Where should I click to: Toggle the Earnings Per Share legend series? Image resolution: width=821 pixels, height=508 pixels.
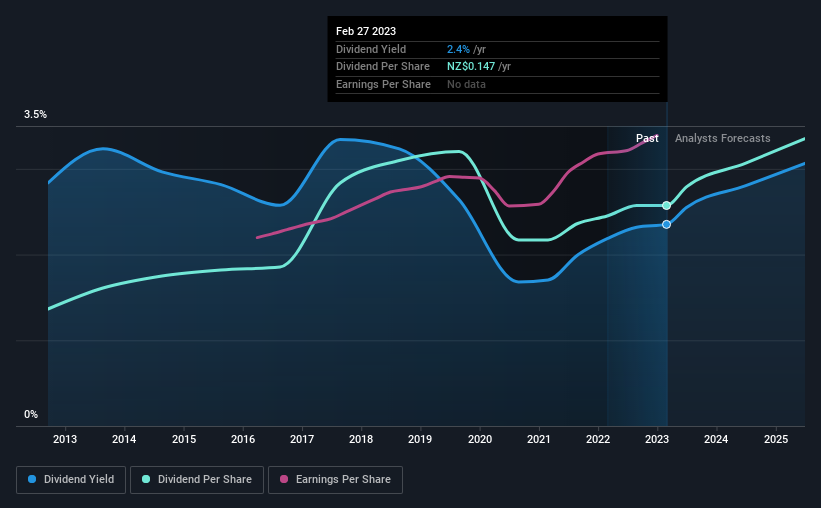[335, 480]
